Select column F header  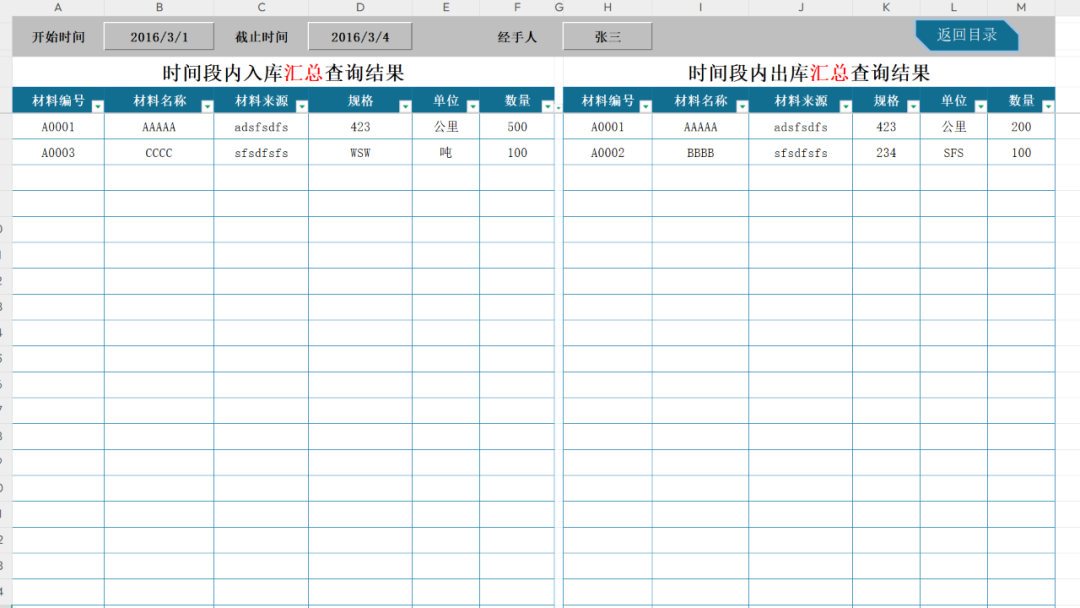(517, 7)
